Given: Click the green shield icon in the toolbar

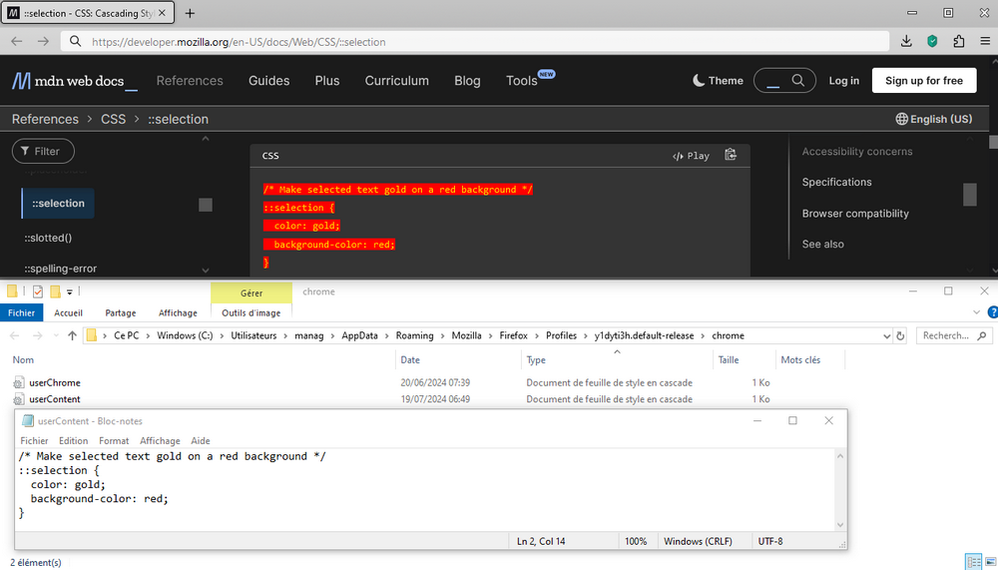Looking at the screenshot, I should [932, 41].
